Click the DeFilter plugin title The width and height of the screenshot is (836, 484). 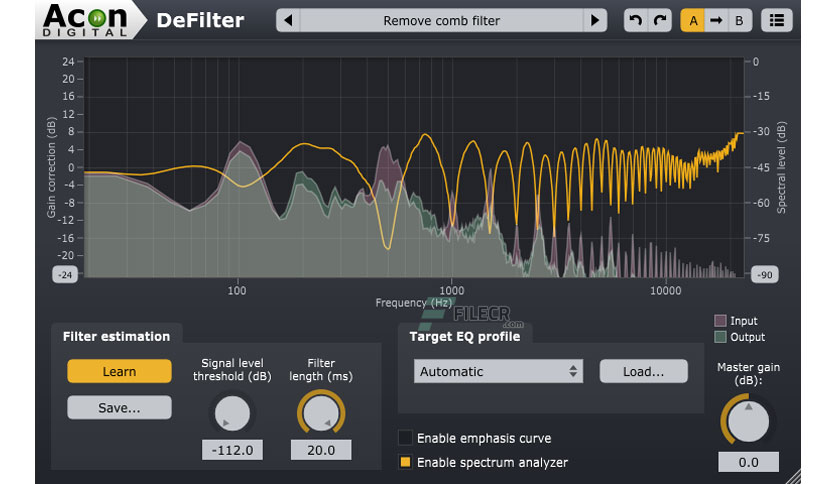coord(200,21)
